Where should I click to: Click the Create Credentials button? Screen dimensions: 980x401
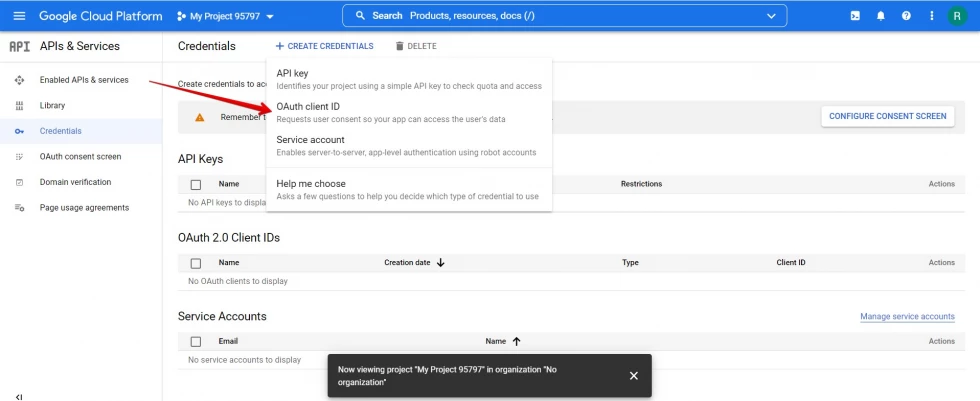click(324, 46)
